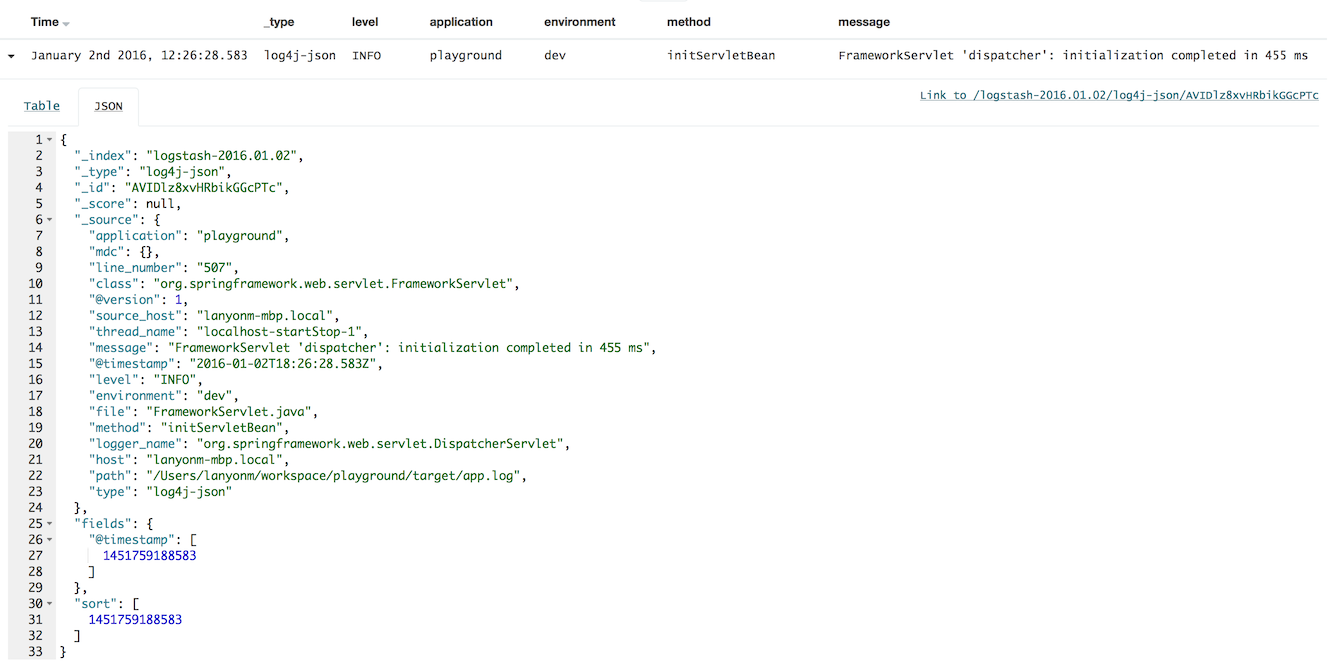Screen dimensions: 1329x666
Task: Open the Link to /logstash-2016.01.02 document
Action: (x=1118, y=94)
